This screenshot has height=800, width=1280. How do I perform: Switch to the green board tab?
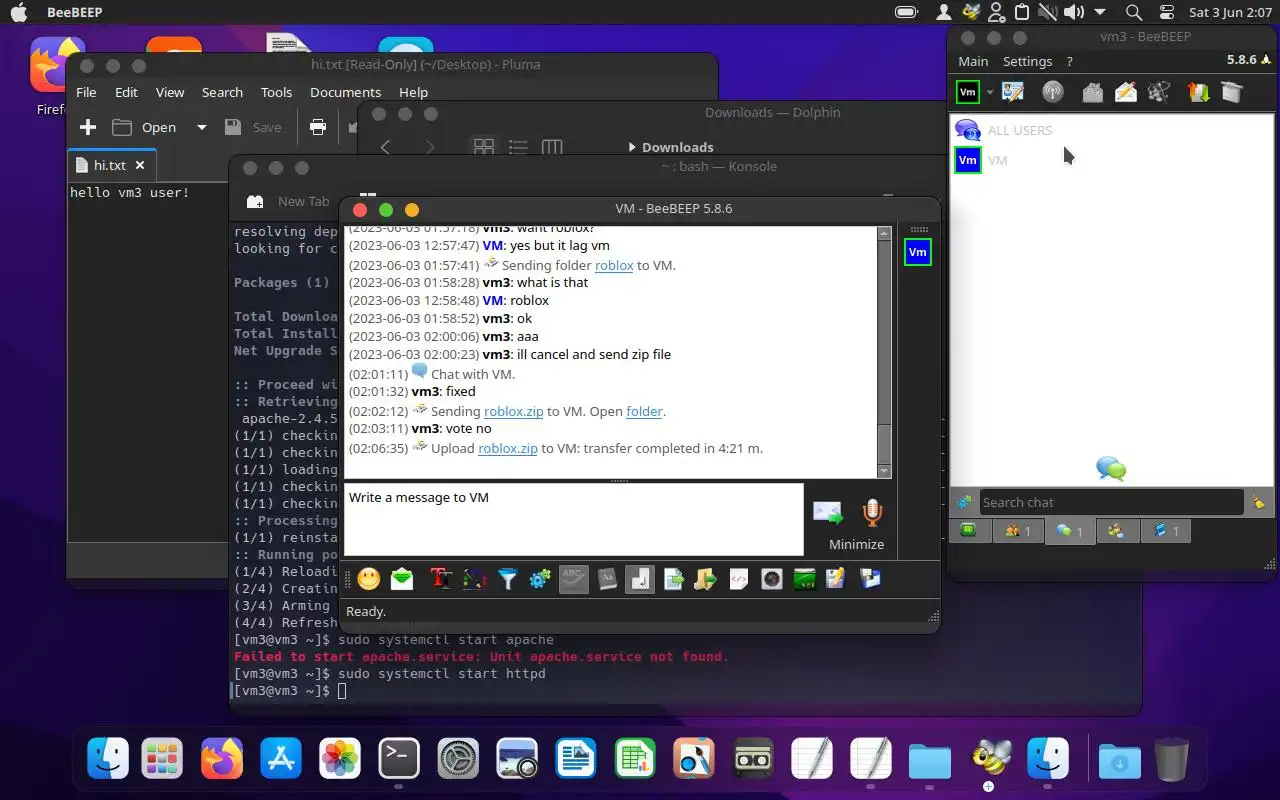point(969,531)
